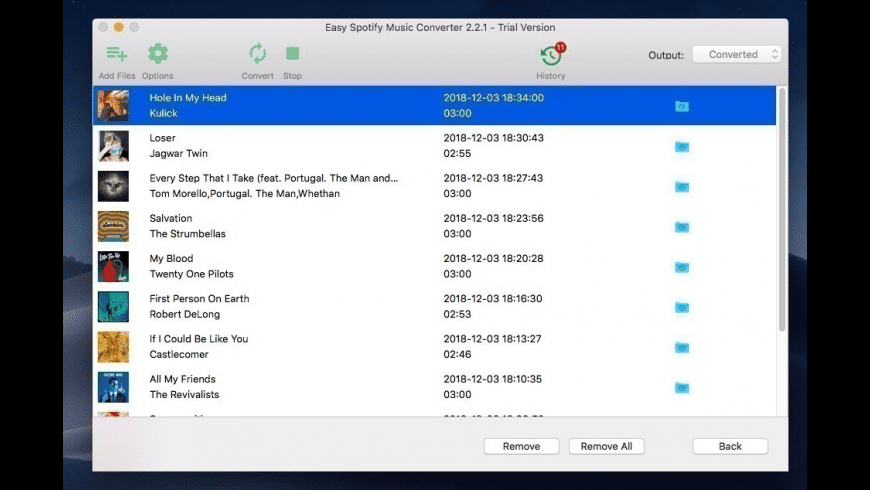870x490 pixels.
Task: Click the Remove button
Action: 521,446
